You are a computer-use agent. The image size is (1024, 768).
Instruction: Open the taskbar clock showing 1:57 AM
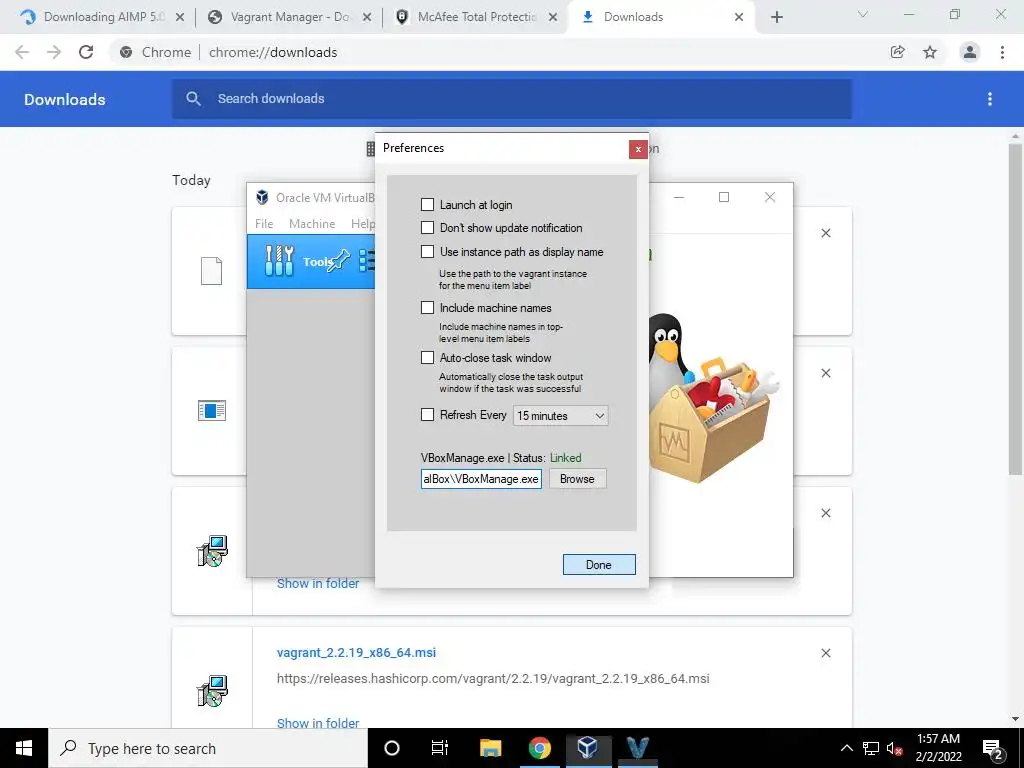938,748
